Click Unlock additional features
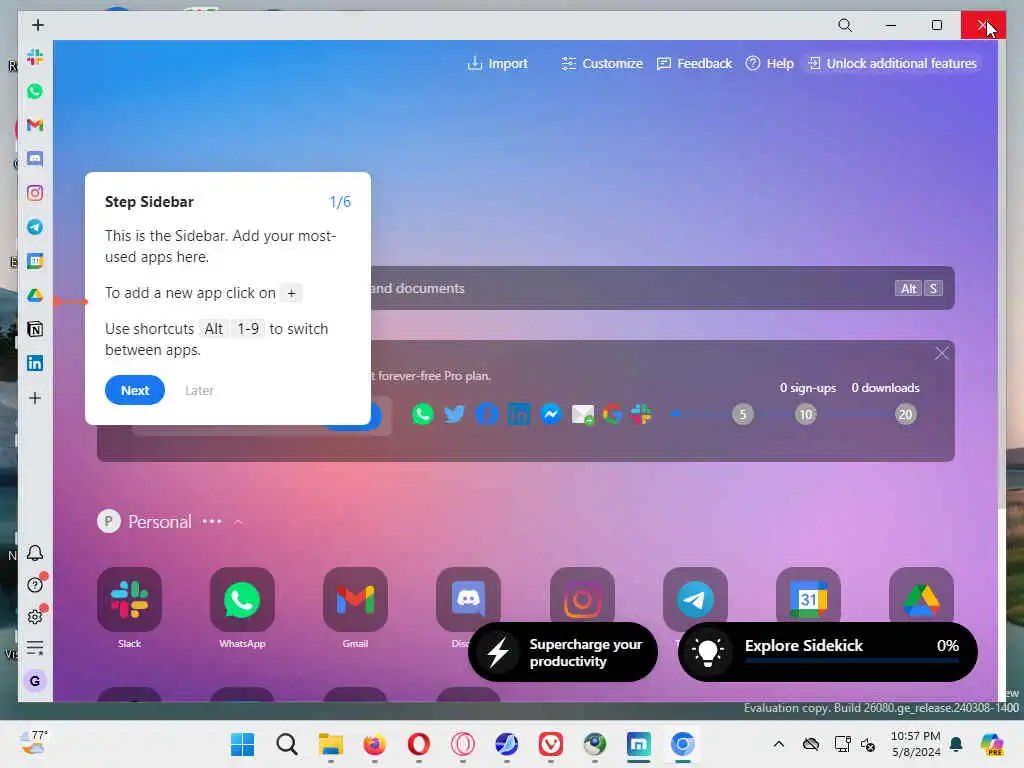The width and height of the screenshot is (1024, 768). (x=893, y=63)
